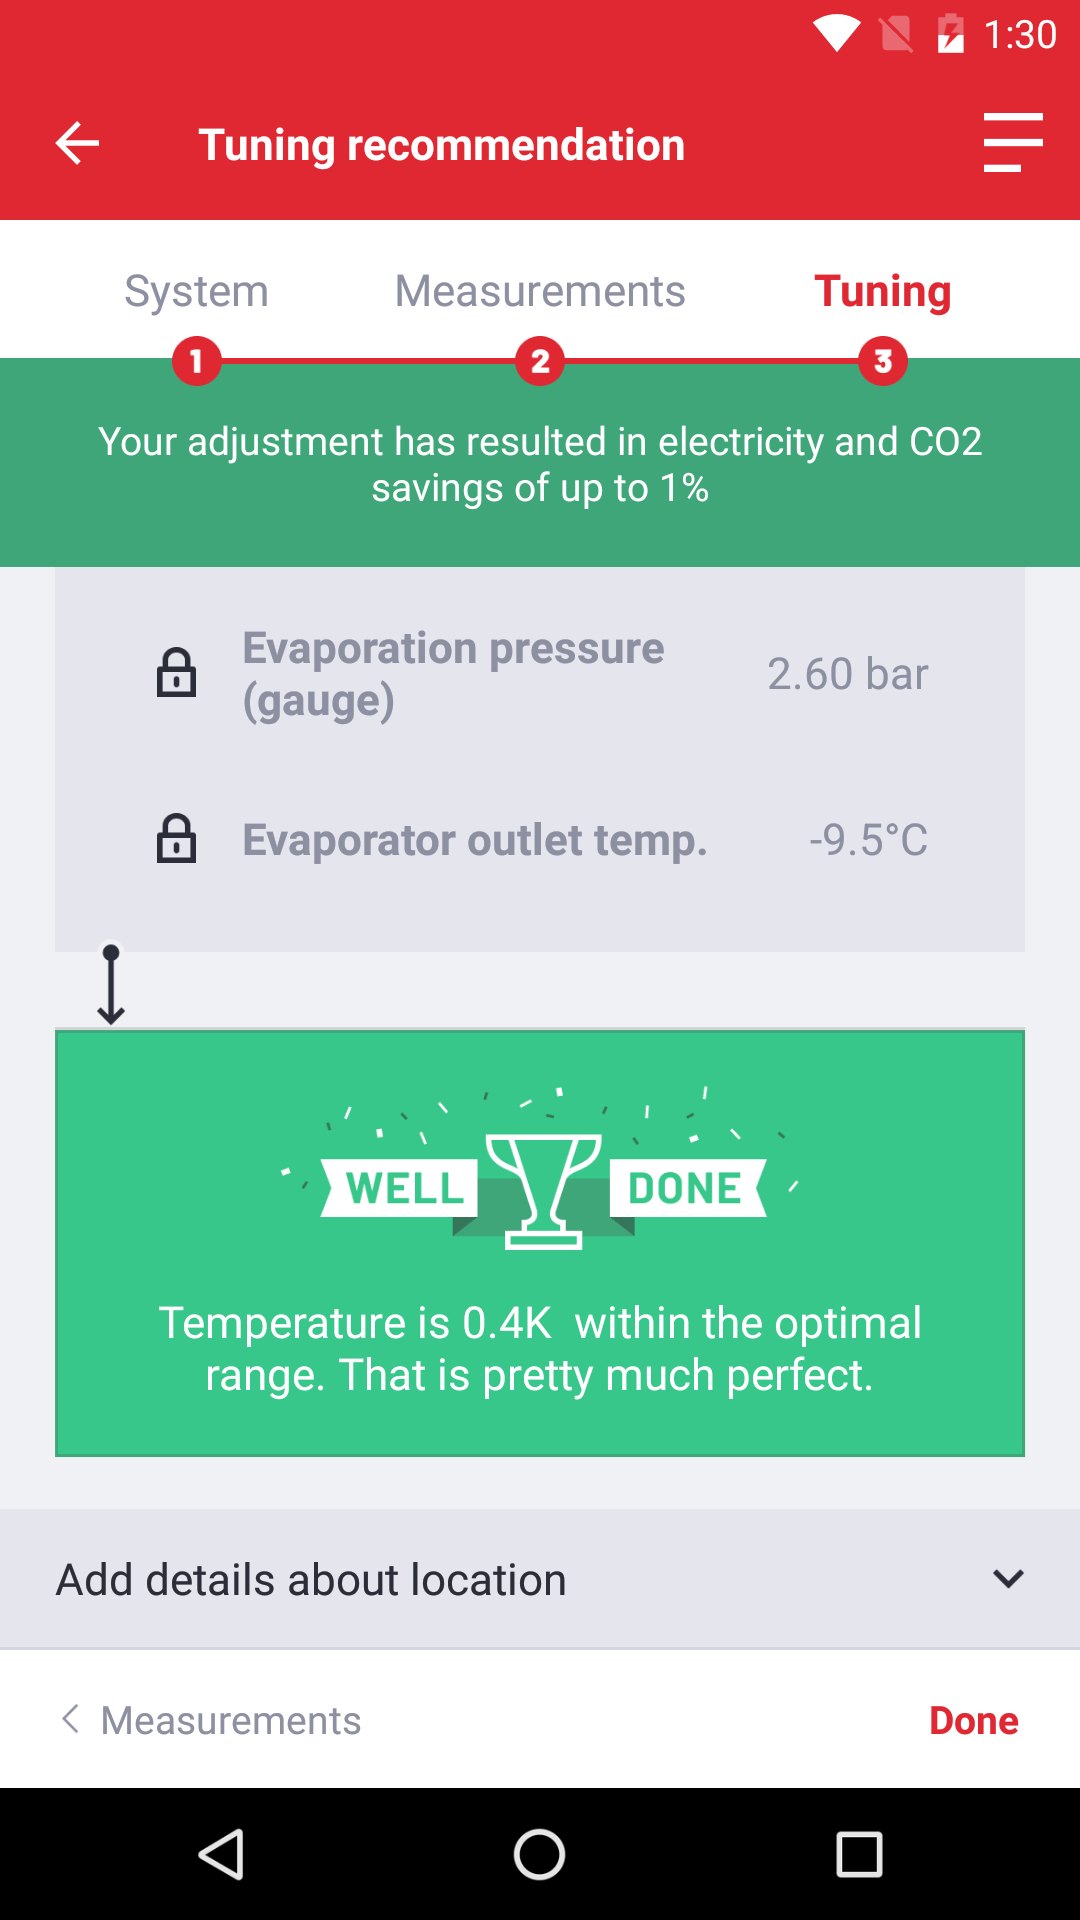Tap the lock icon beside Evaporator outlet temp.
The width and height of the screenshot is (1080, 1920).
tap(176, 838)
